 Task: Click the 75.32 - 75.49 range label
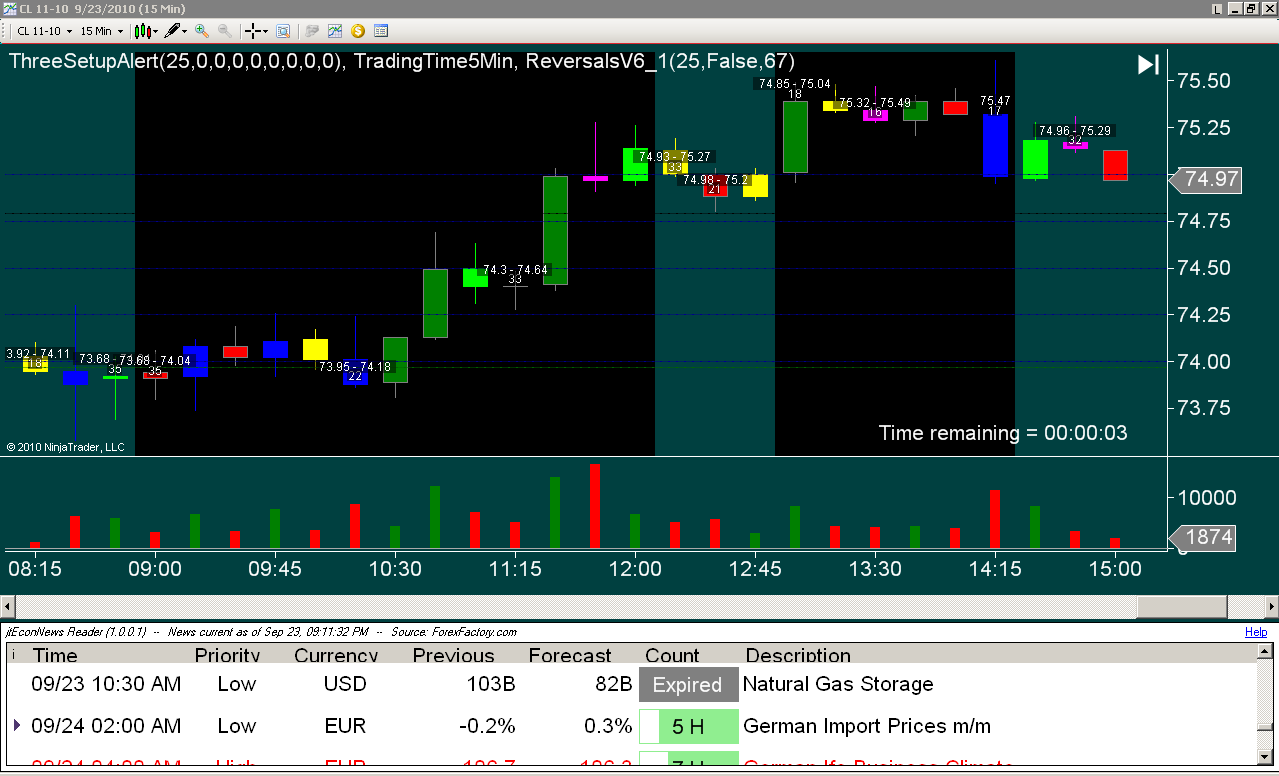[x=875, y=103]
